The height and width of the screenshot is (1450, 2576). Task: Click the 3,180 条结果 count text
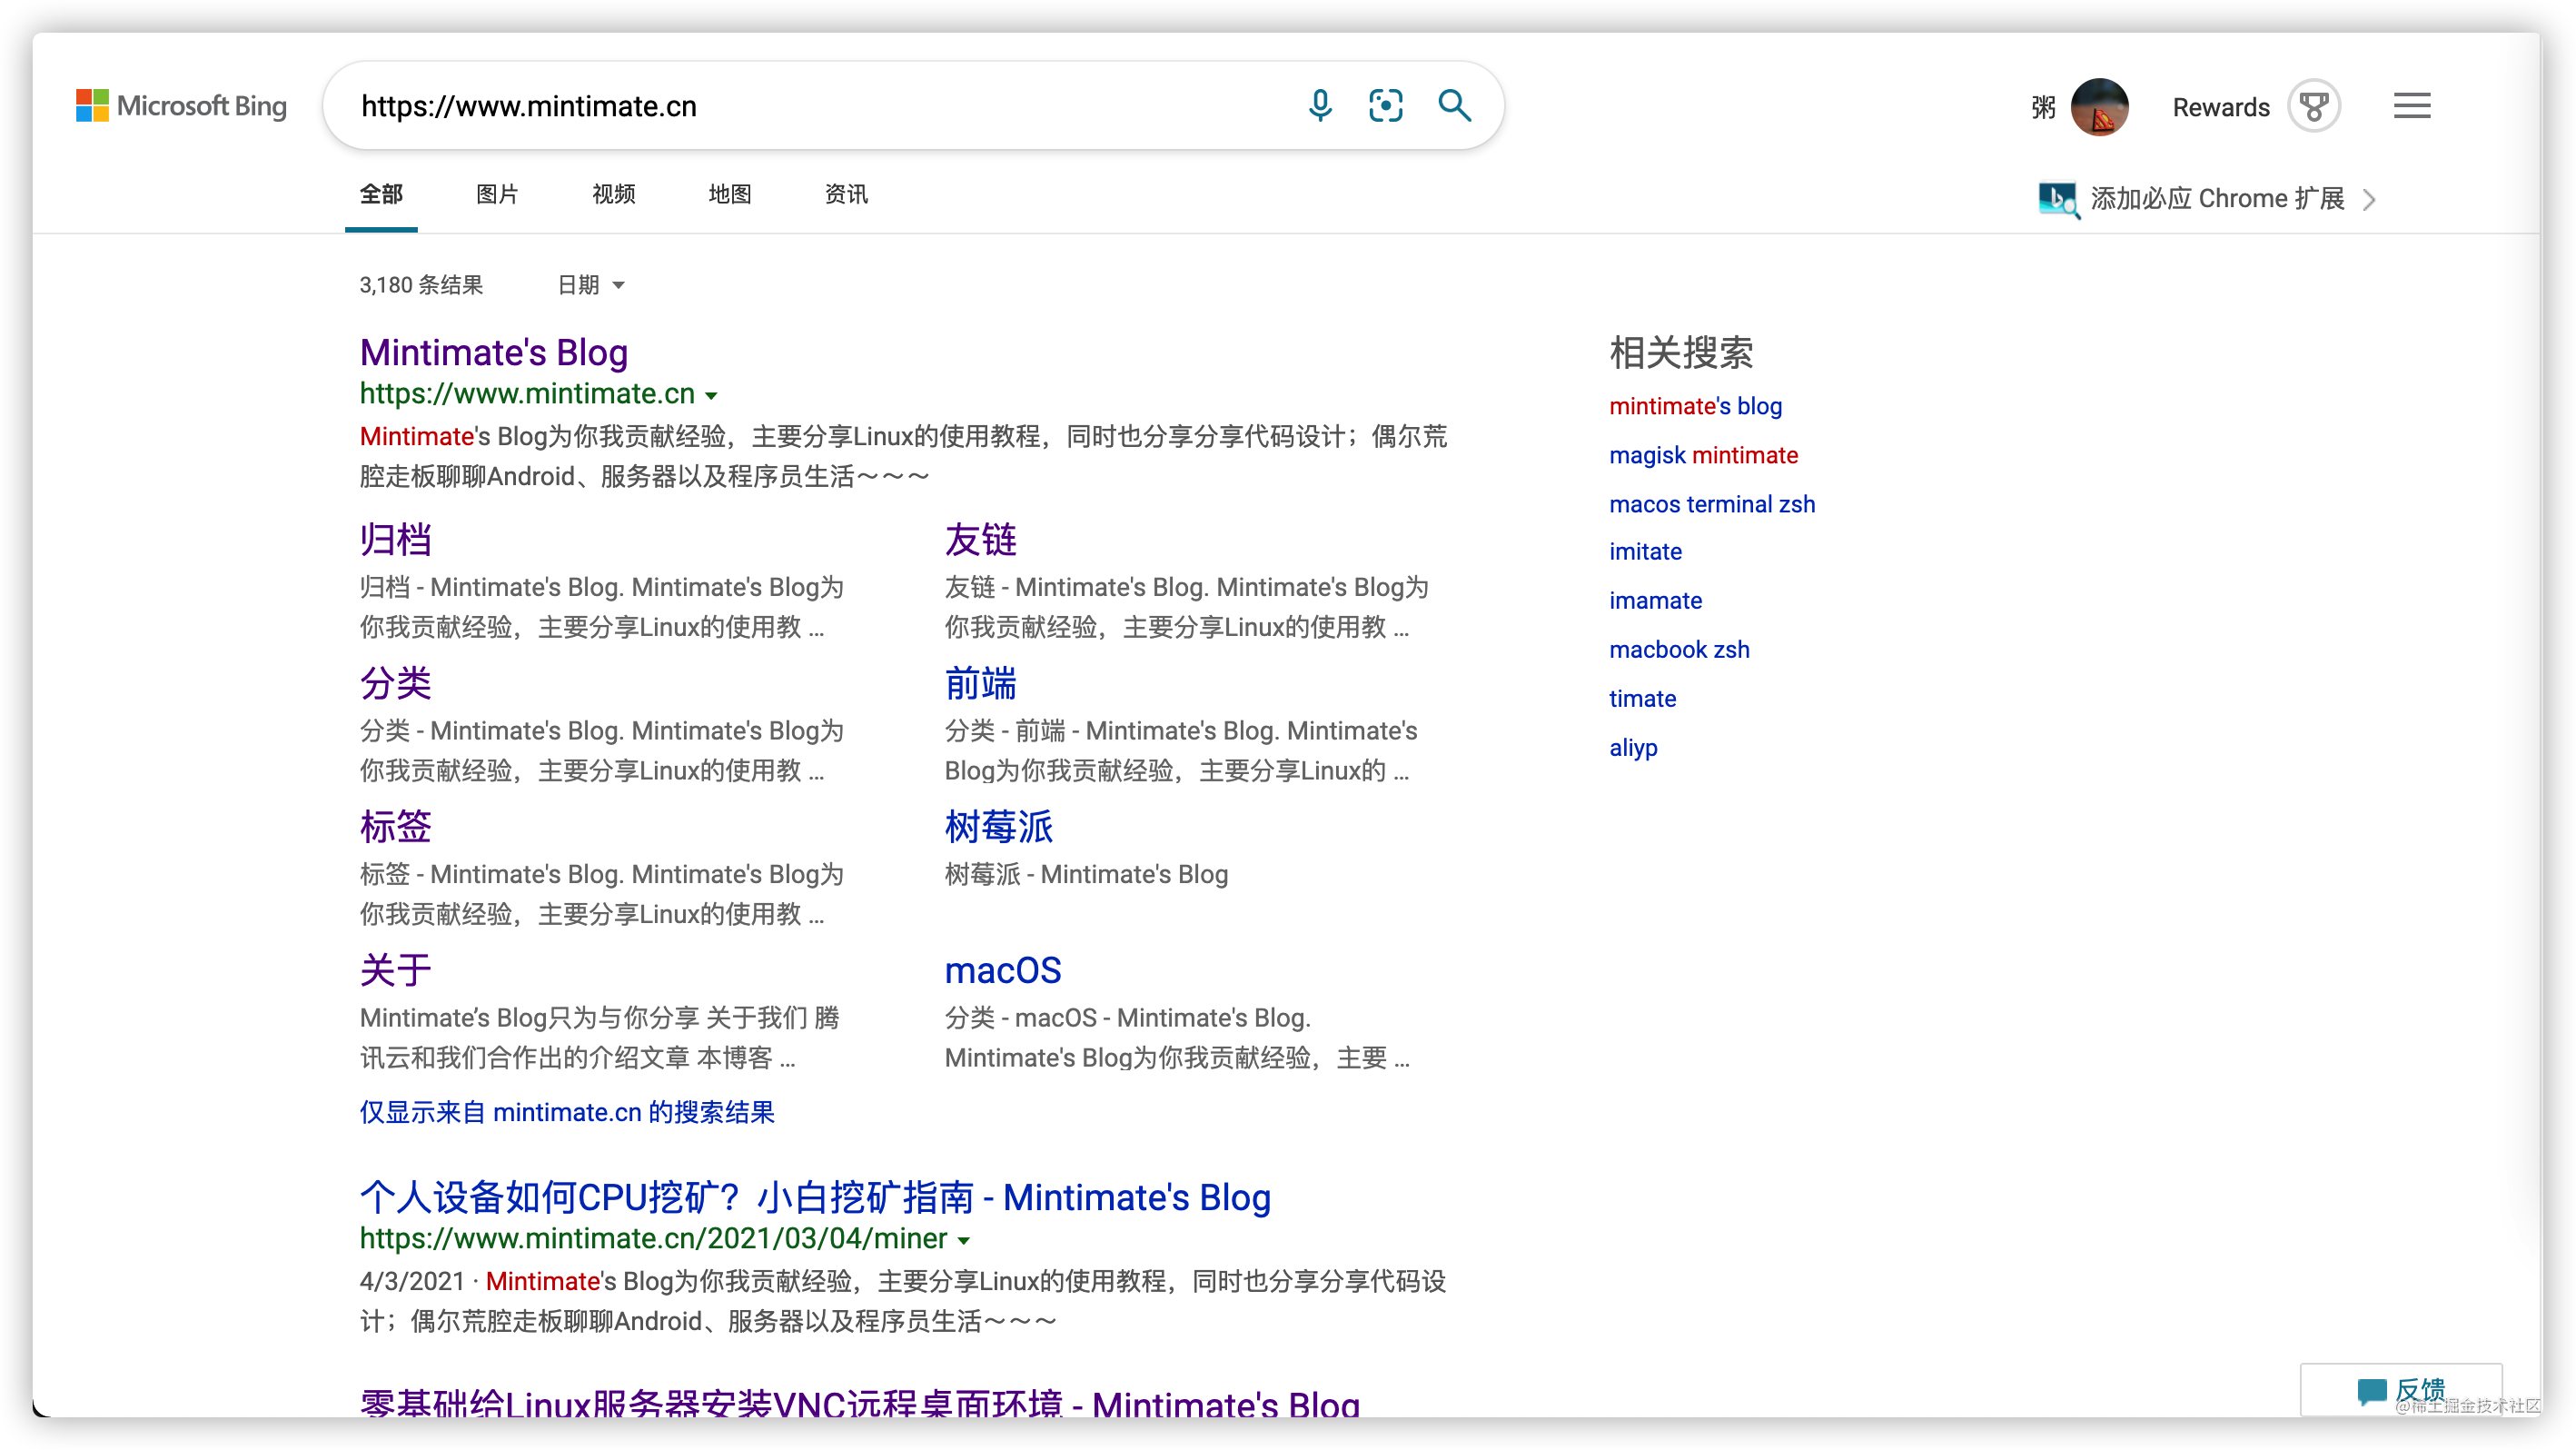[421, 286]
